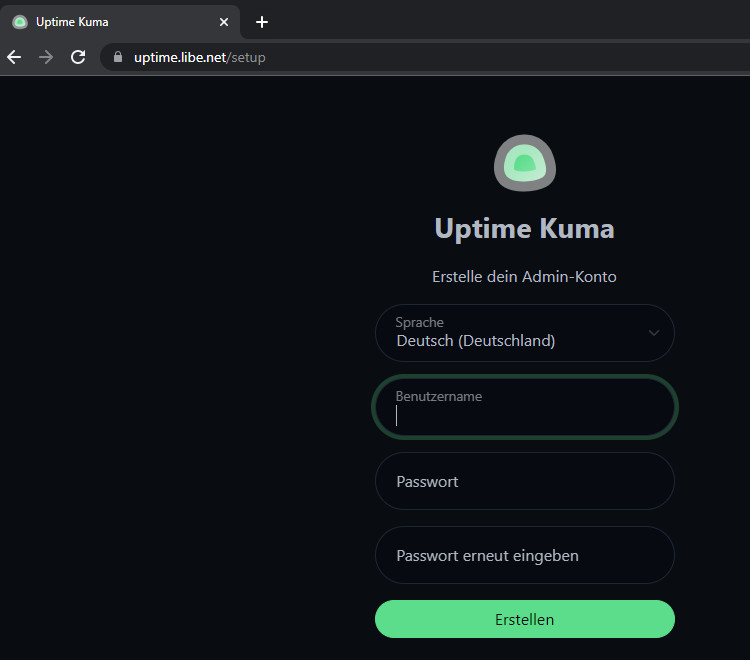This screenshot has width=750, height=660.
Task: Click the Erstelle dein Admin-Konto text
Action: [x=524, y=277]
